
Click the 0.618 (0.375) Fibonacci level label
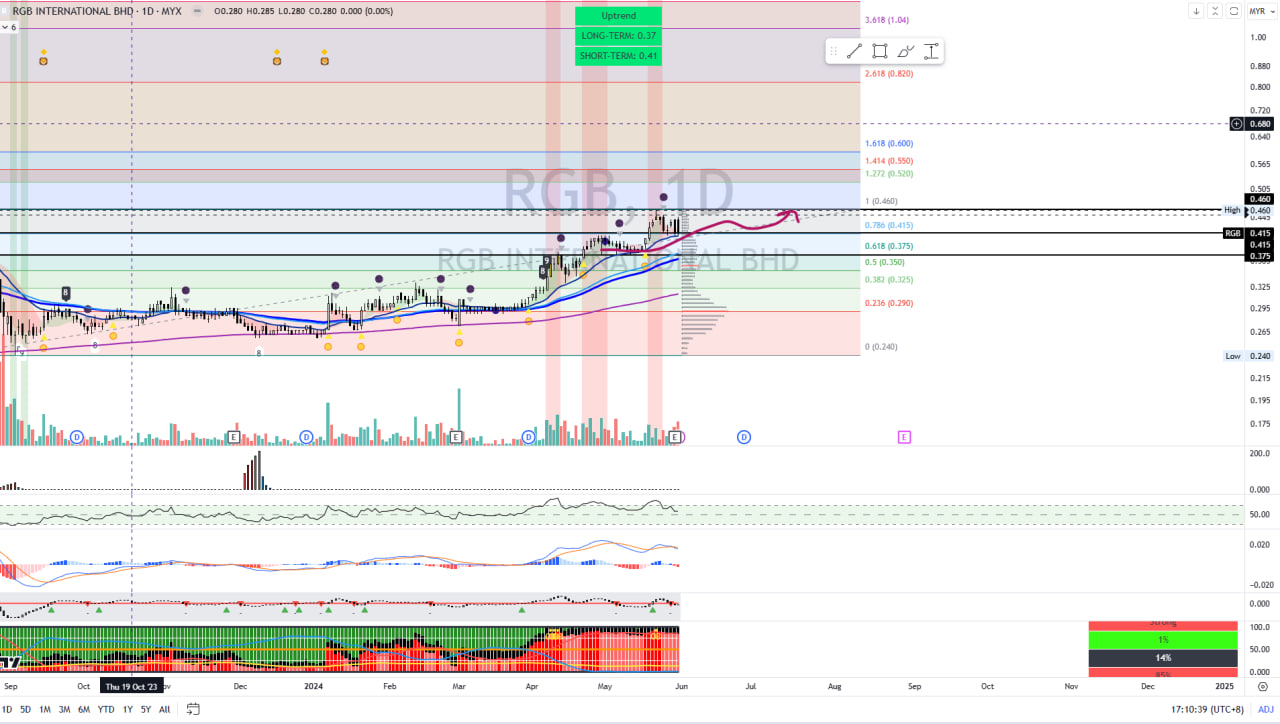(x=889, y=246)
